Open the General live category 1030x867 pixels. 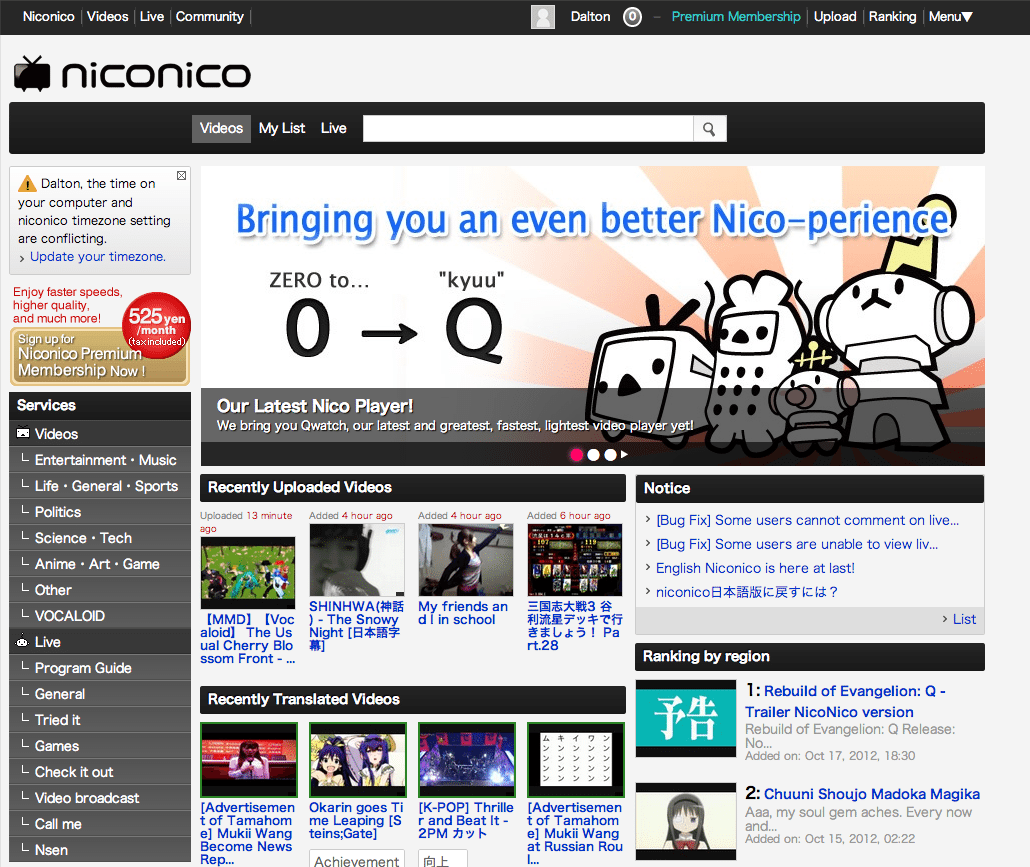click(100, 694)
